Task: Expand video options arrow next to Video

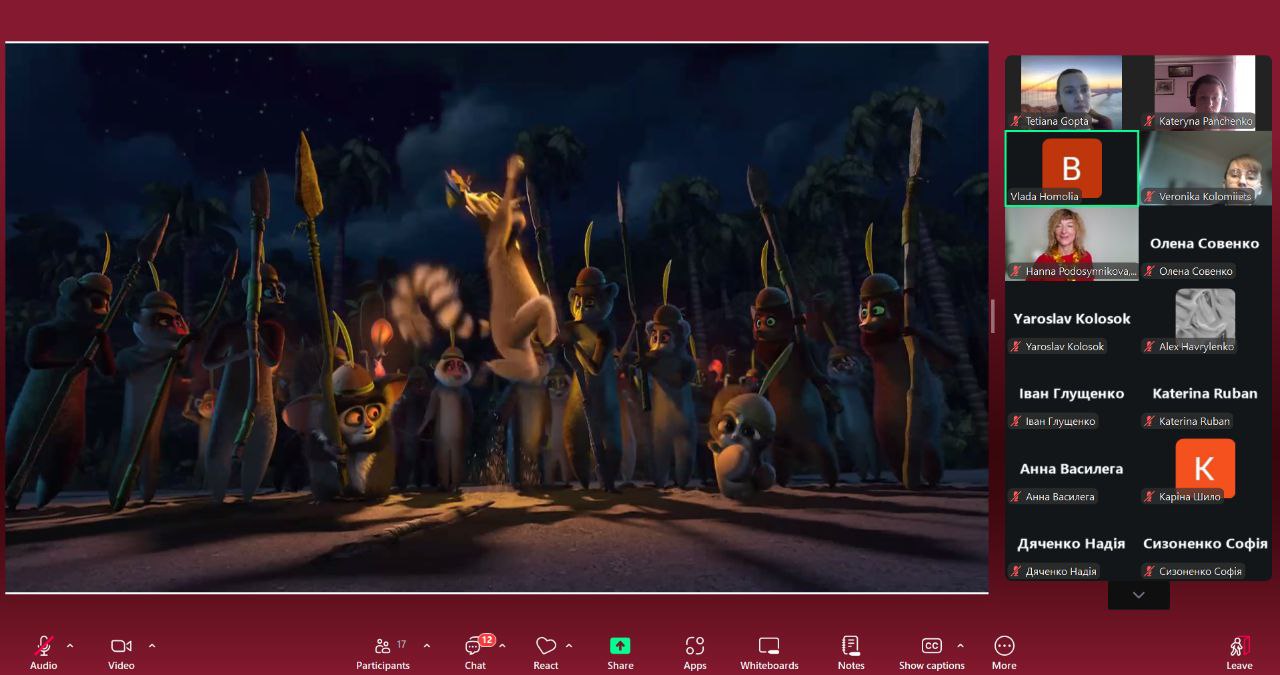Action: point(152,646)
